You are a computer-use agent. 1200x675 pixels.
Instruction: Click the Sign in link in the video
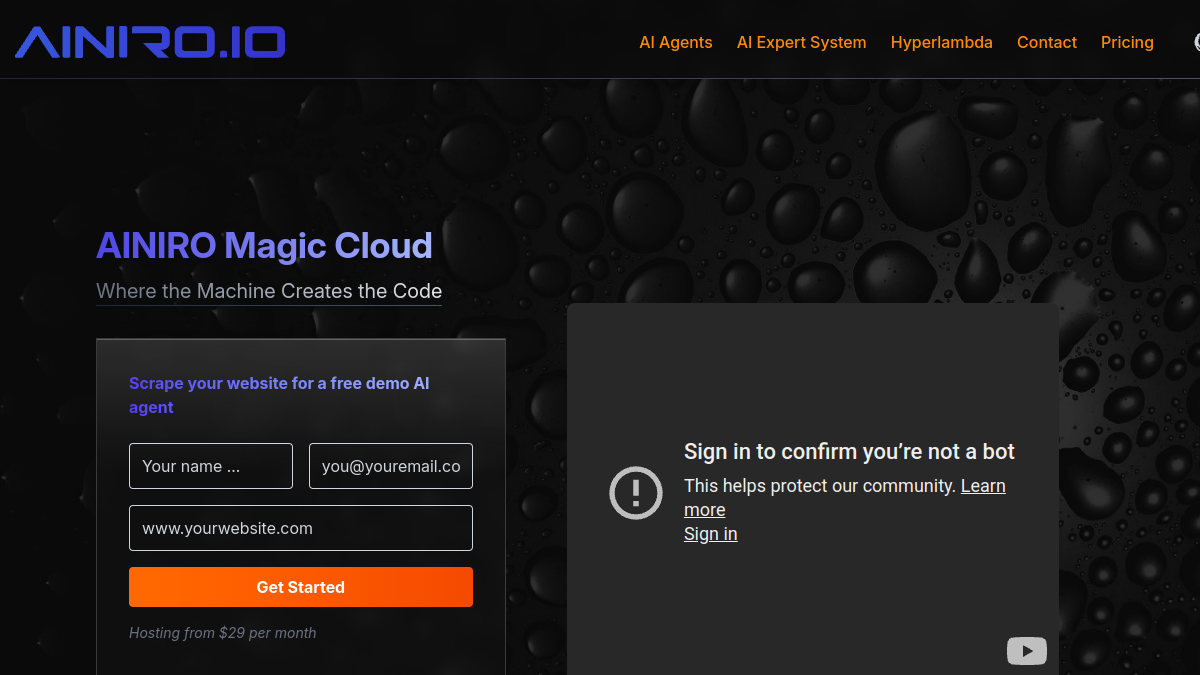[711, 534]
